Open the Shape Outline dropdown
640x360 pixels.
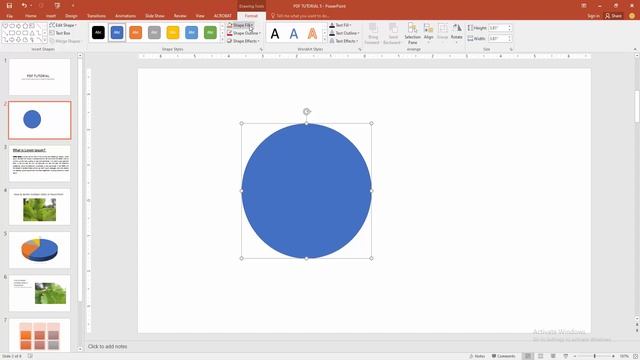244,33
